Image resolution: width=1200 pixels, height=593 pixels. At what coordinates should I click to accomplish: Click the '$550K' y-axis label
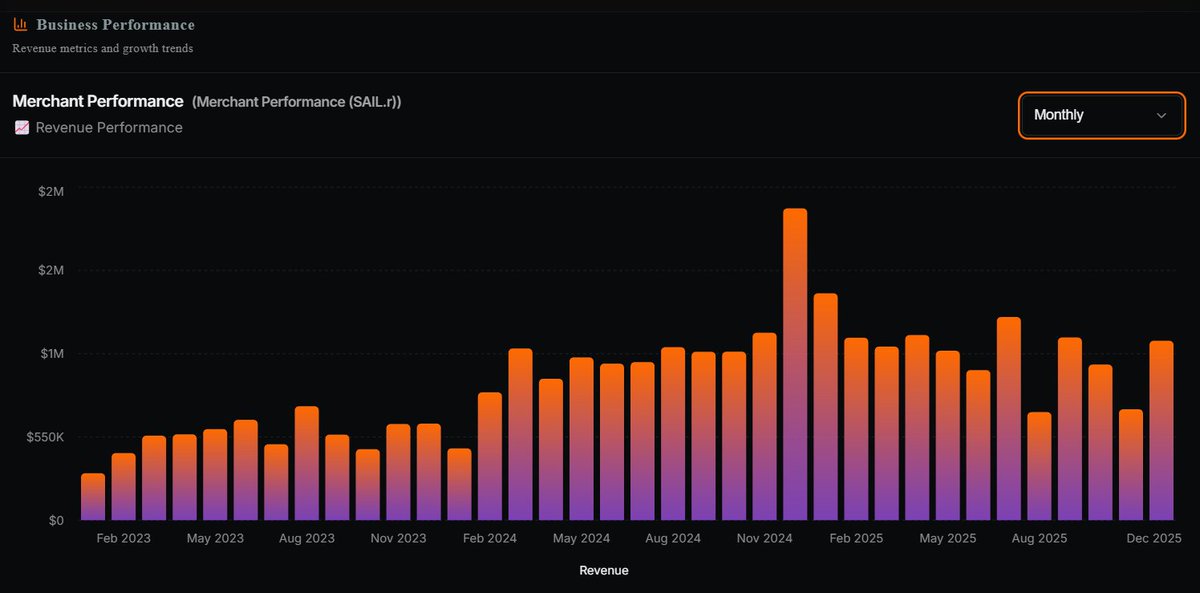[47, 437]
